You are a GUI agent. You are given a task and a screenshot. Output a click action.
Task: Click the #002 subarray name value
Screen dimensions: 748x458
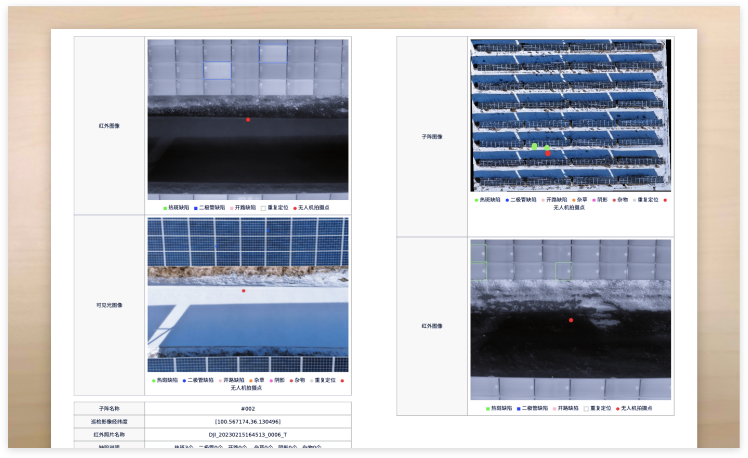point(248,409)
